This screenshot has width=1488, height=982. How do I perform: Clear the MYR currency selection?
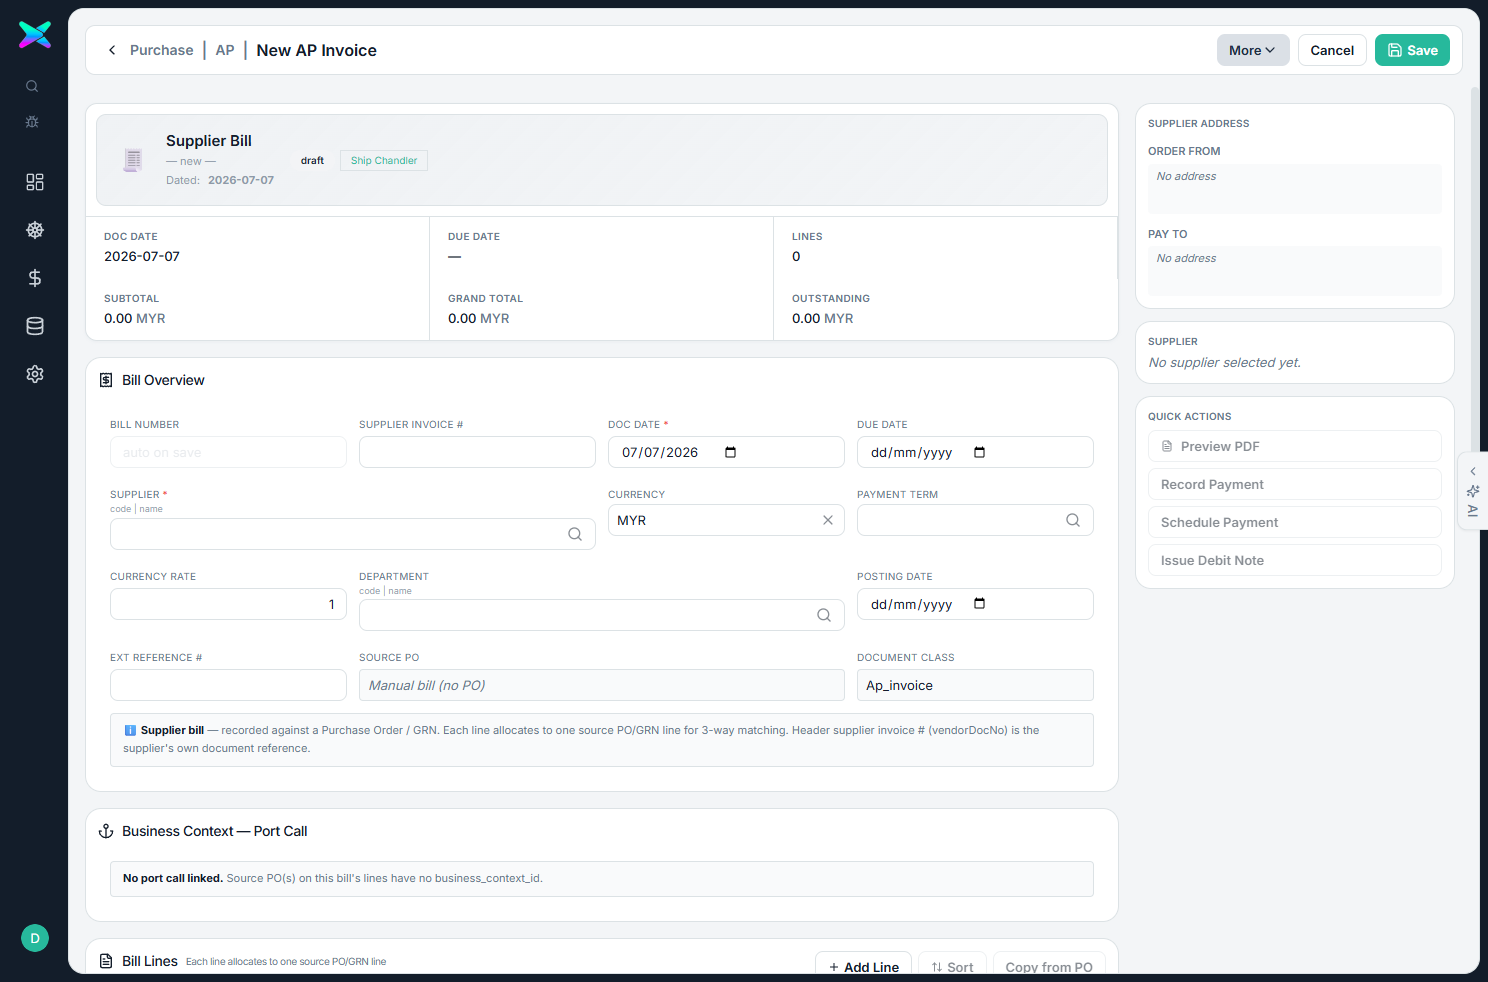pos(828,520)
